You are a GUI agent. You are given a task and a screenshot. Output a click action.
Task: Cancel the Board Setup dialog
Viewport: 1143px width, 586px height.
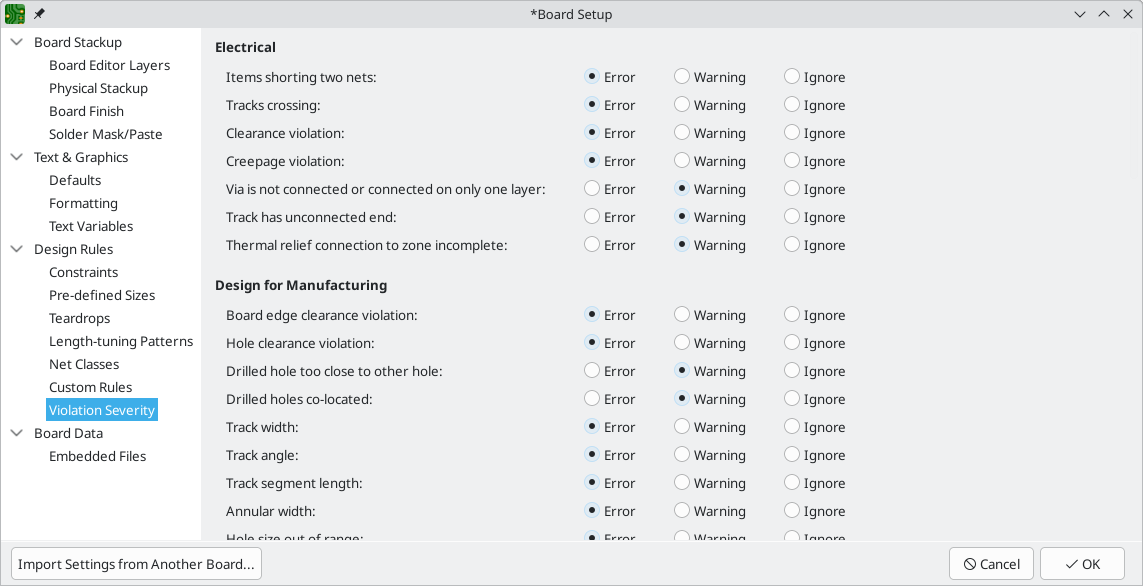click(x=991, y=564)
